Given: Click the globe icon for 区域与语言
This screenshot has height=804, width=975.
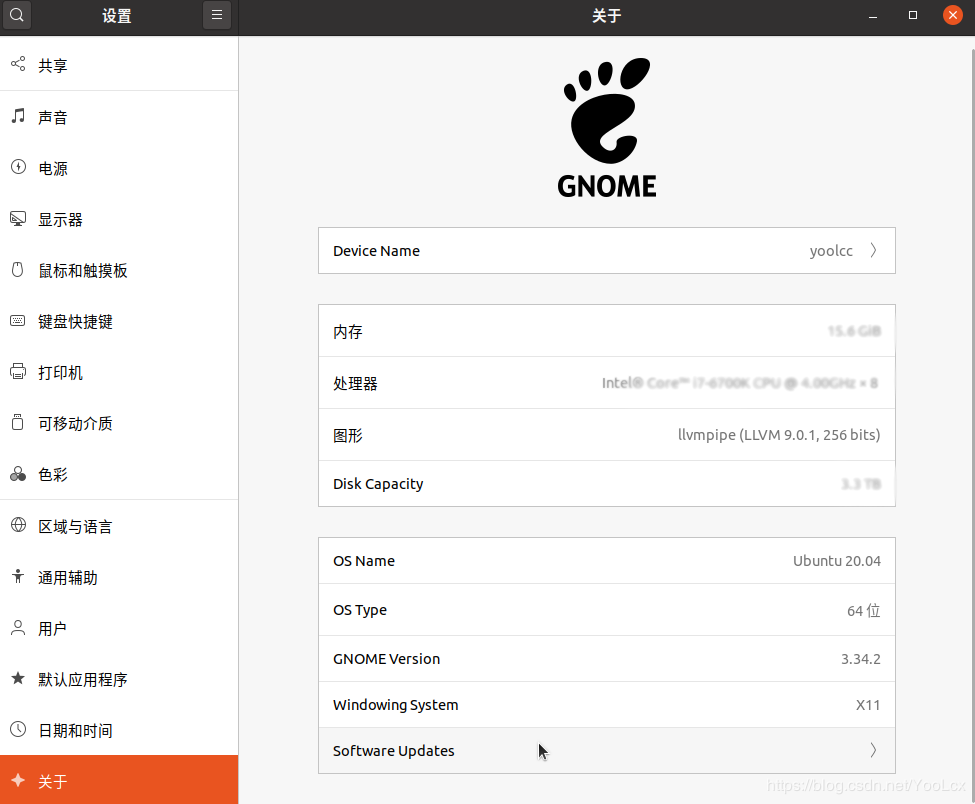Looking at the screenshot, I should click(x=17, y=526).
